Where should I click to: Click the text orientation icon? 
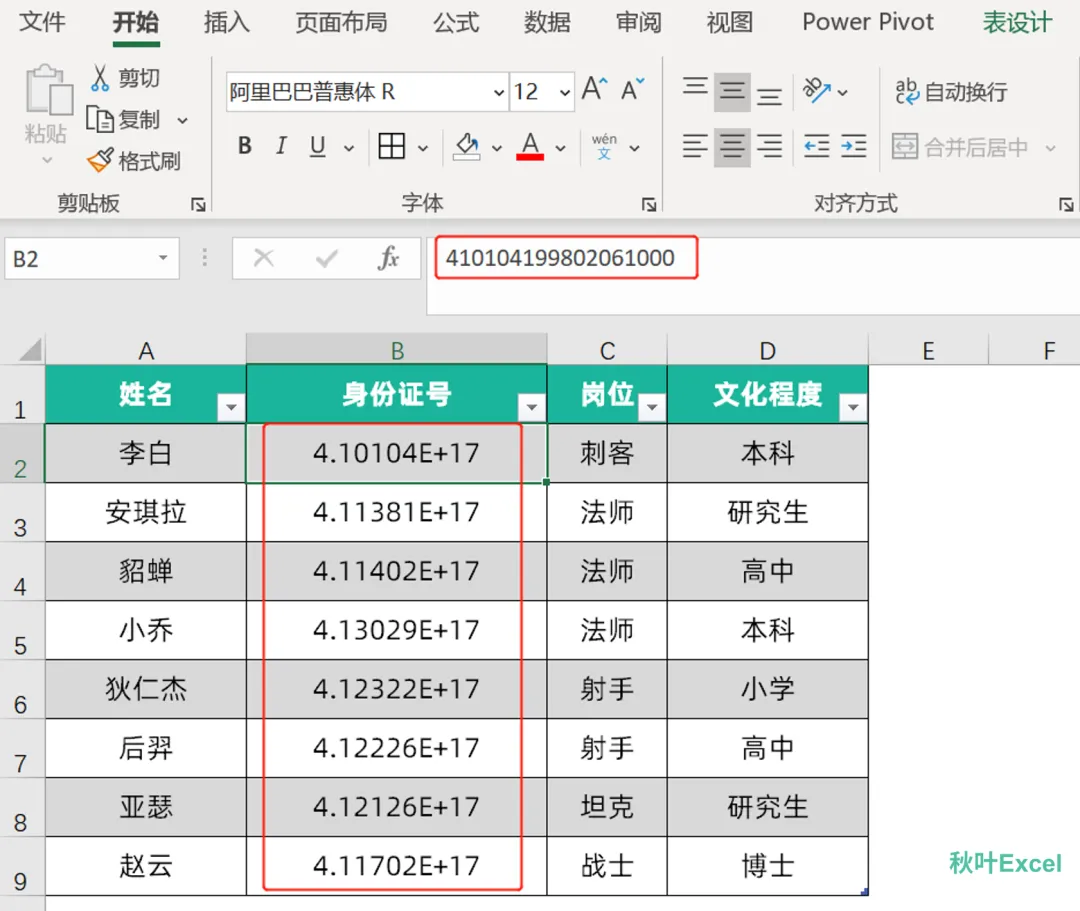coord(817,90)
